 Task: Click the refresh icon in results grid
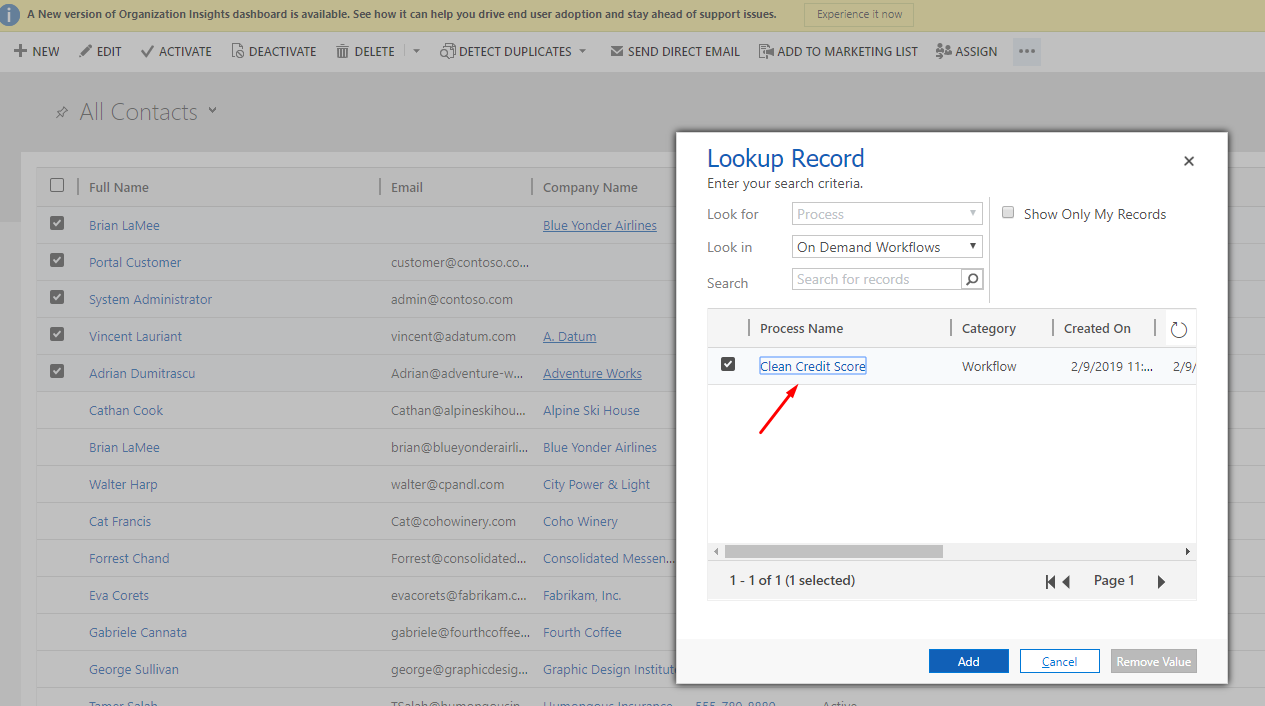1179,329
